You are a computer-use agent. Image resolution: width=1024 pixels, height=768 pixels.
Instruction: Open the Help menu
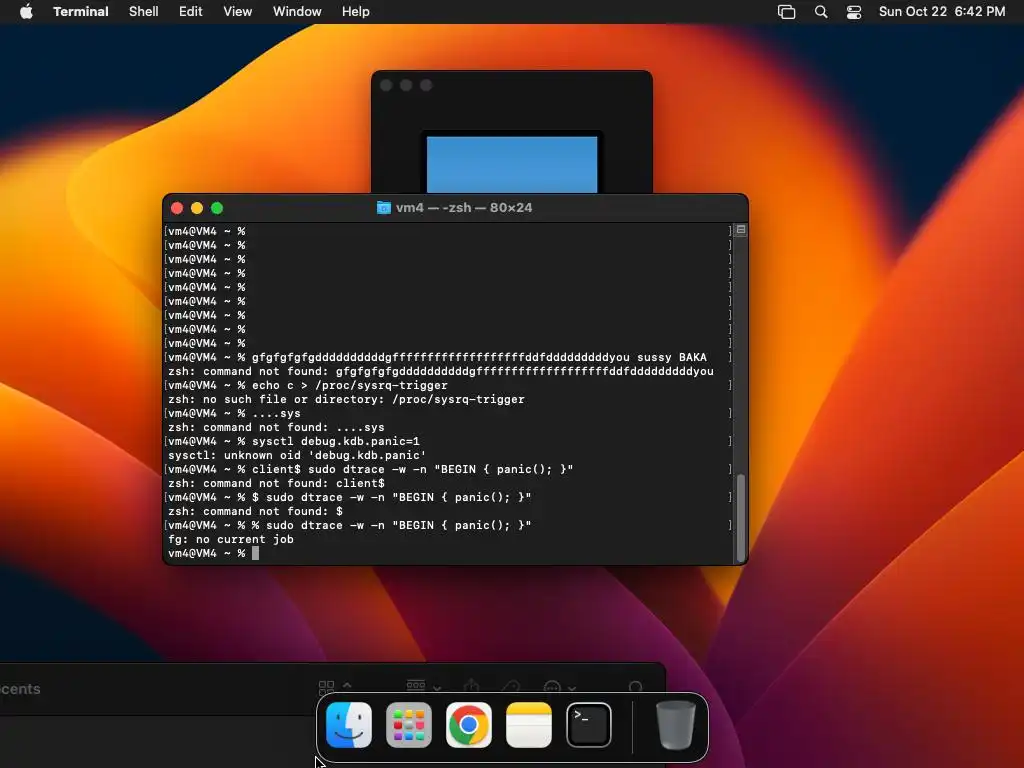tap(356, 12)
